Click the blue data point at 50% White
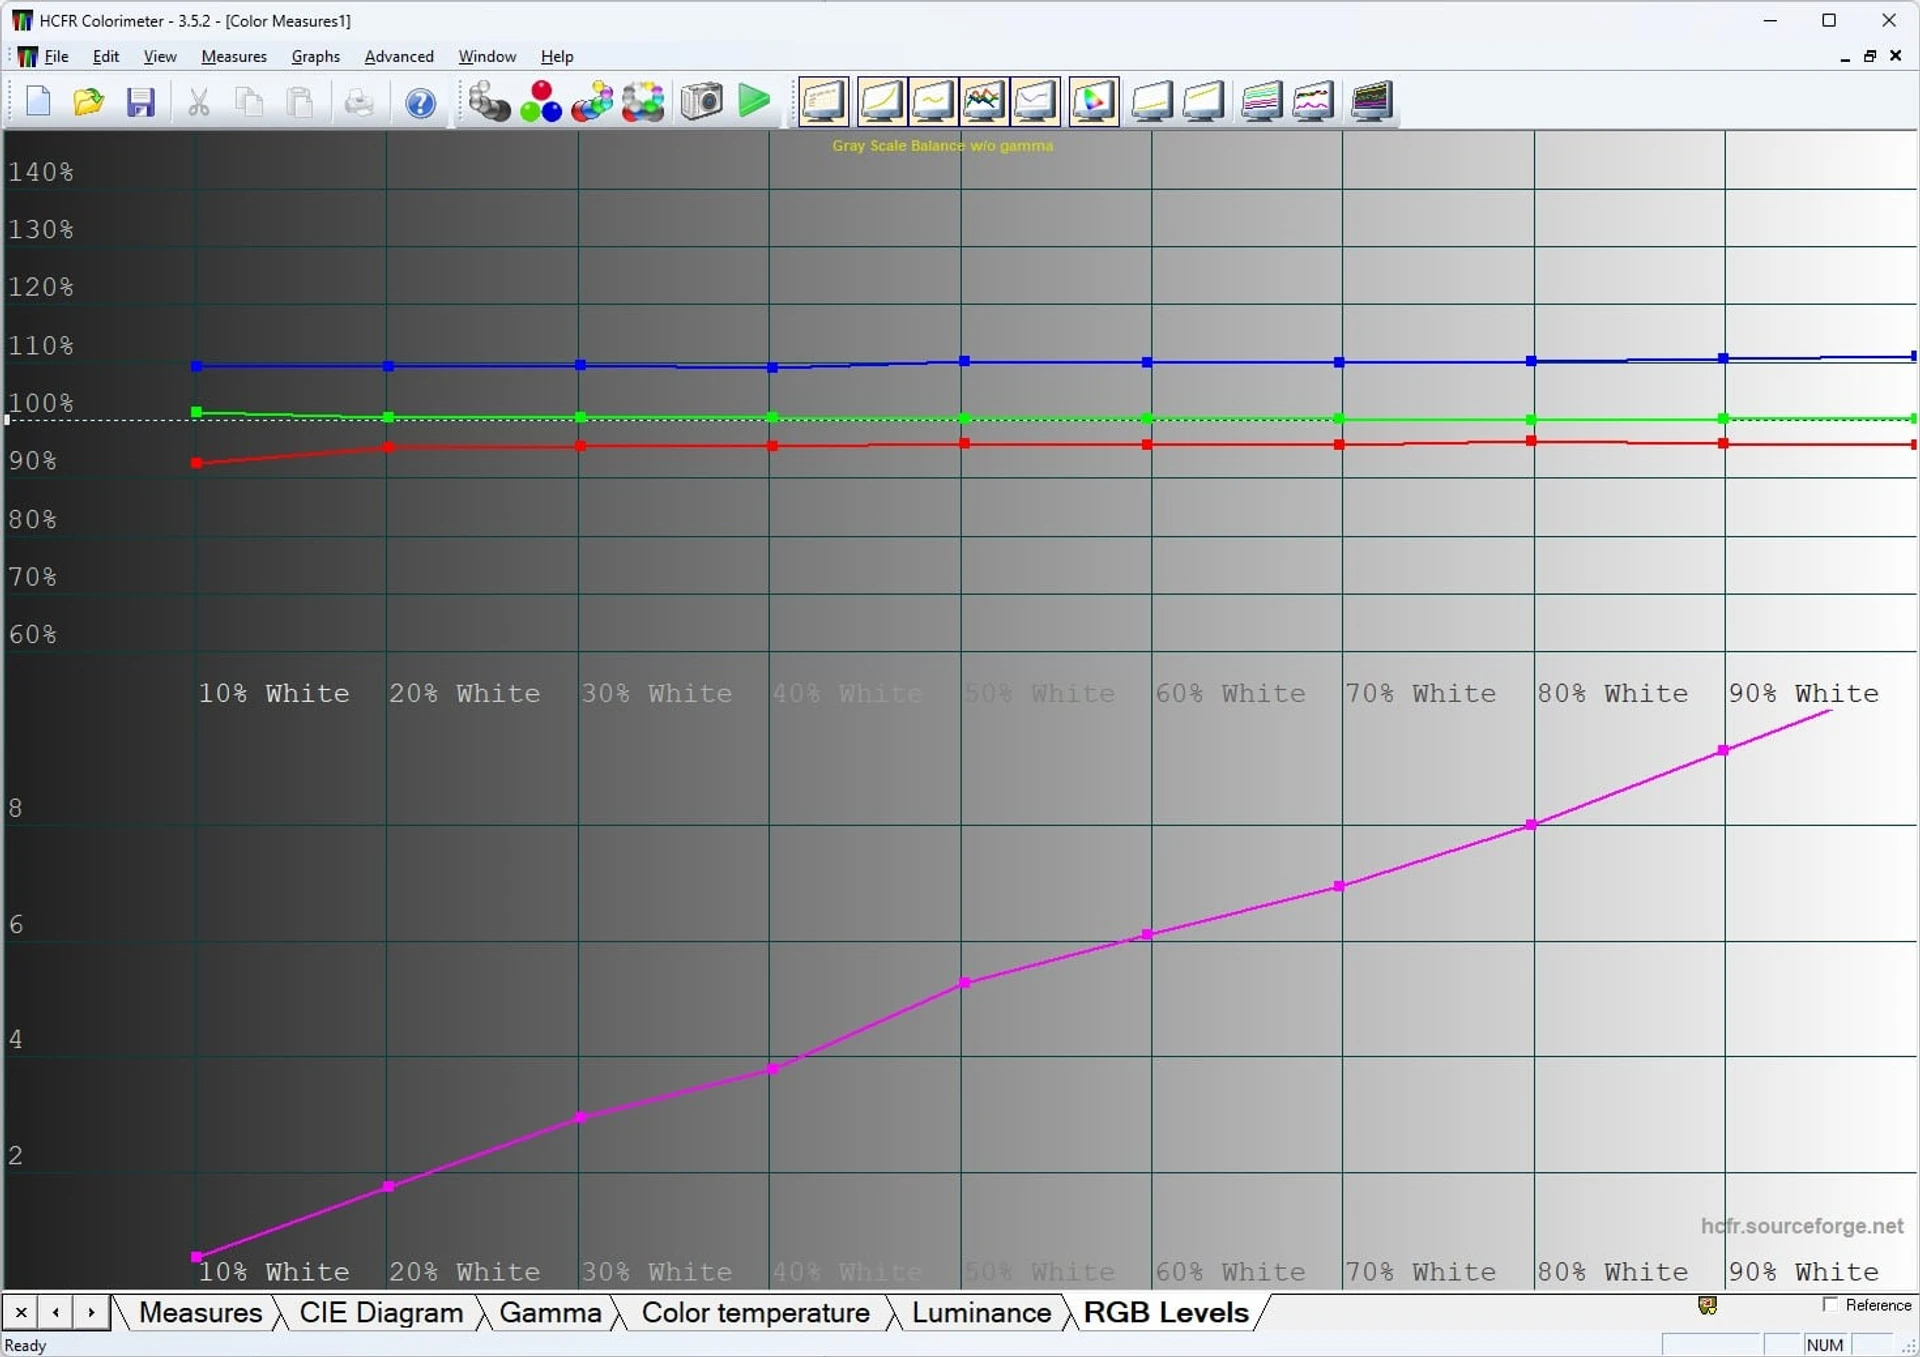Screen dimensions: 1920x1357 coord(964,361)
